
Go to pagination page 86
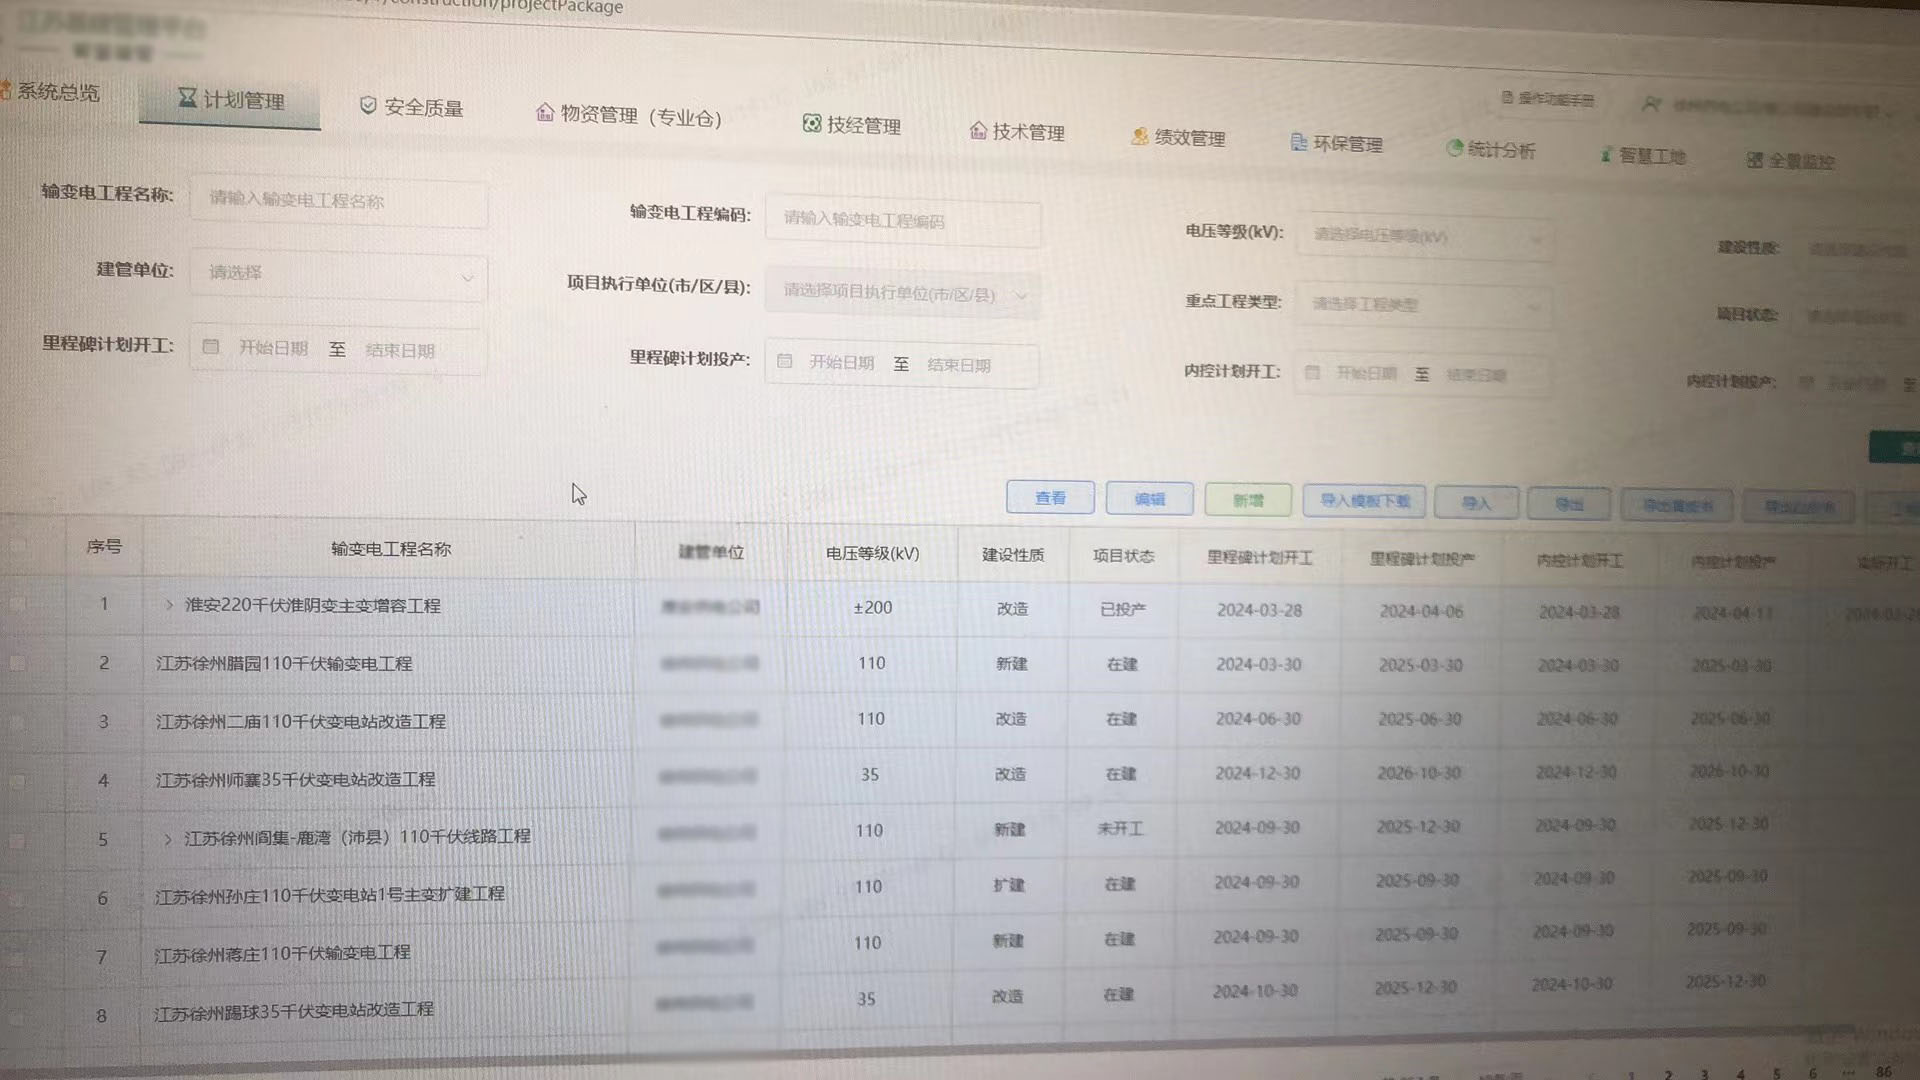1883,1071
